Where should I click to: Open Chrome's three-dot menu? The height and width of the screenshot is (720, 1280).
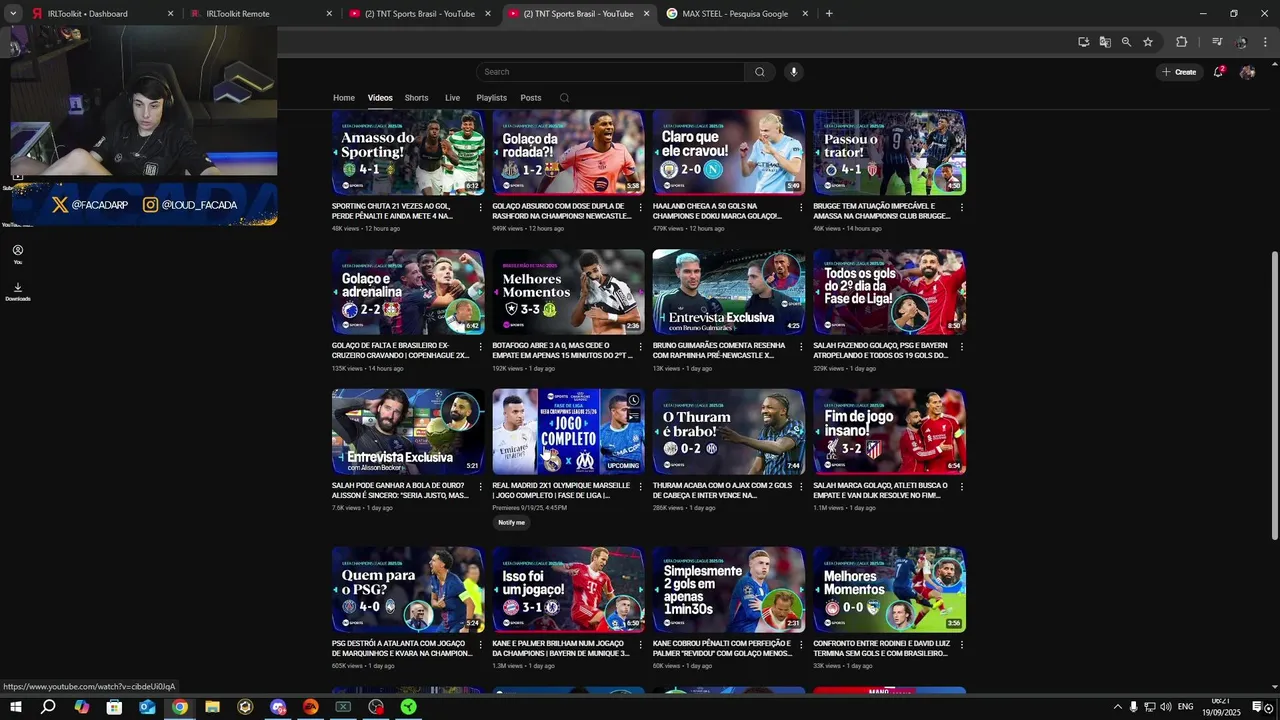tap(1265, 42)
